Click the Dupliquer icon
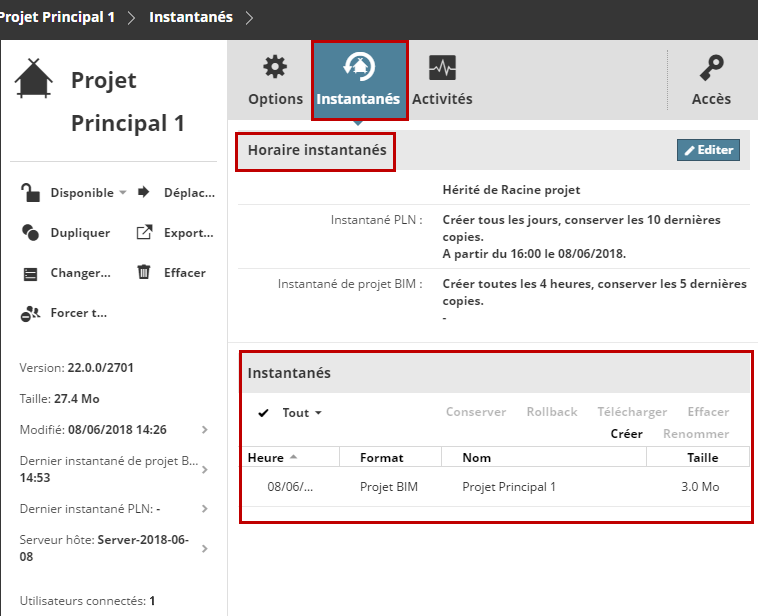The width and height of the screenshot is (758, 616). (30, 233)
